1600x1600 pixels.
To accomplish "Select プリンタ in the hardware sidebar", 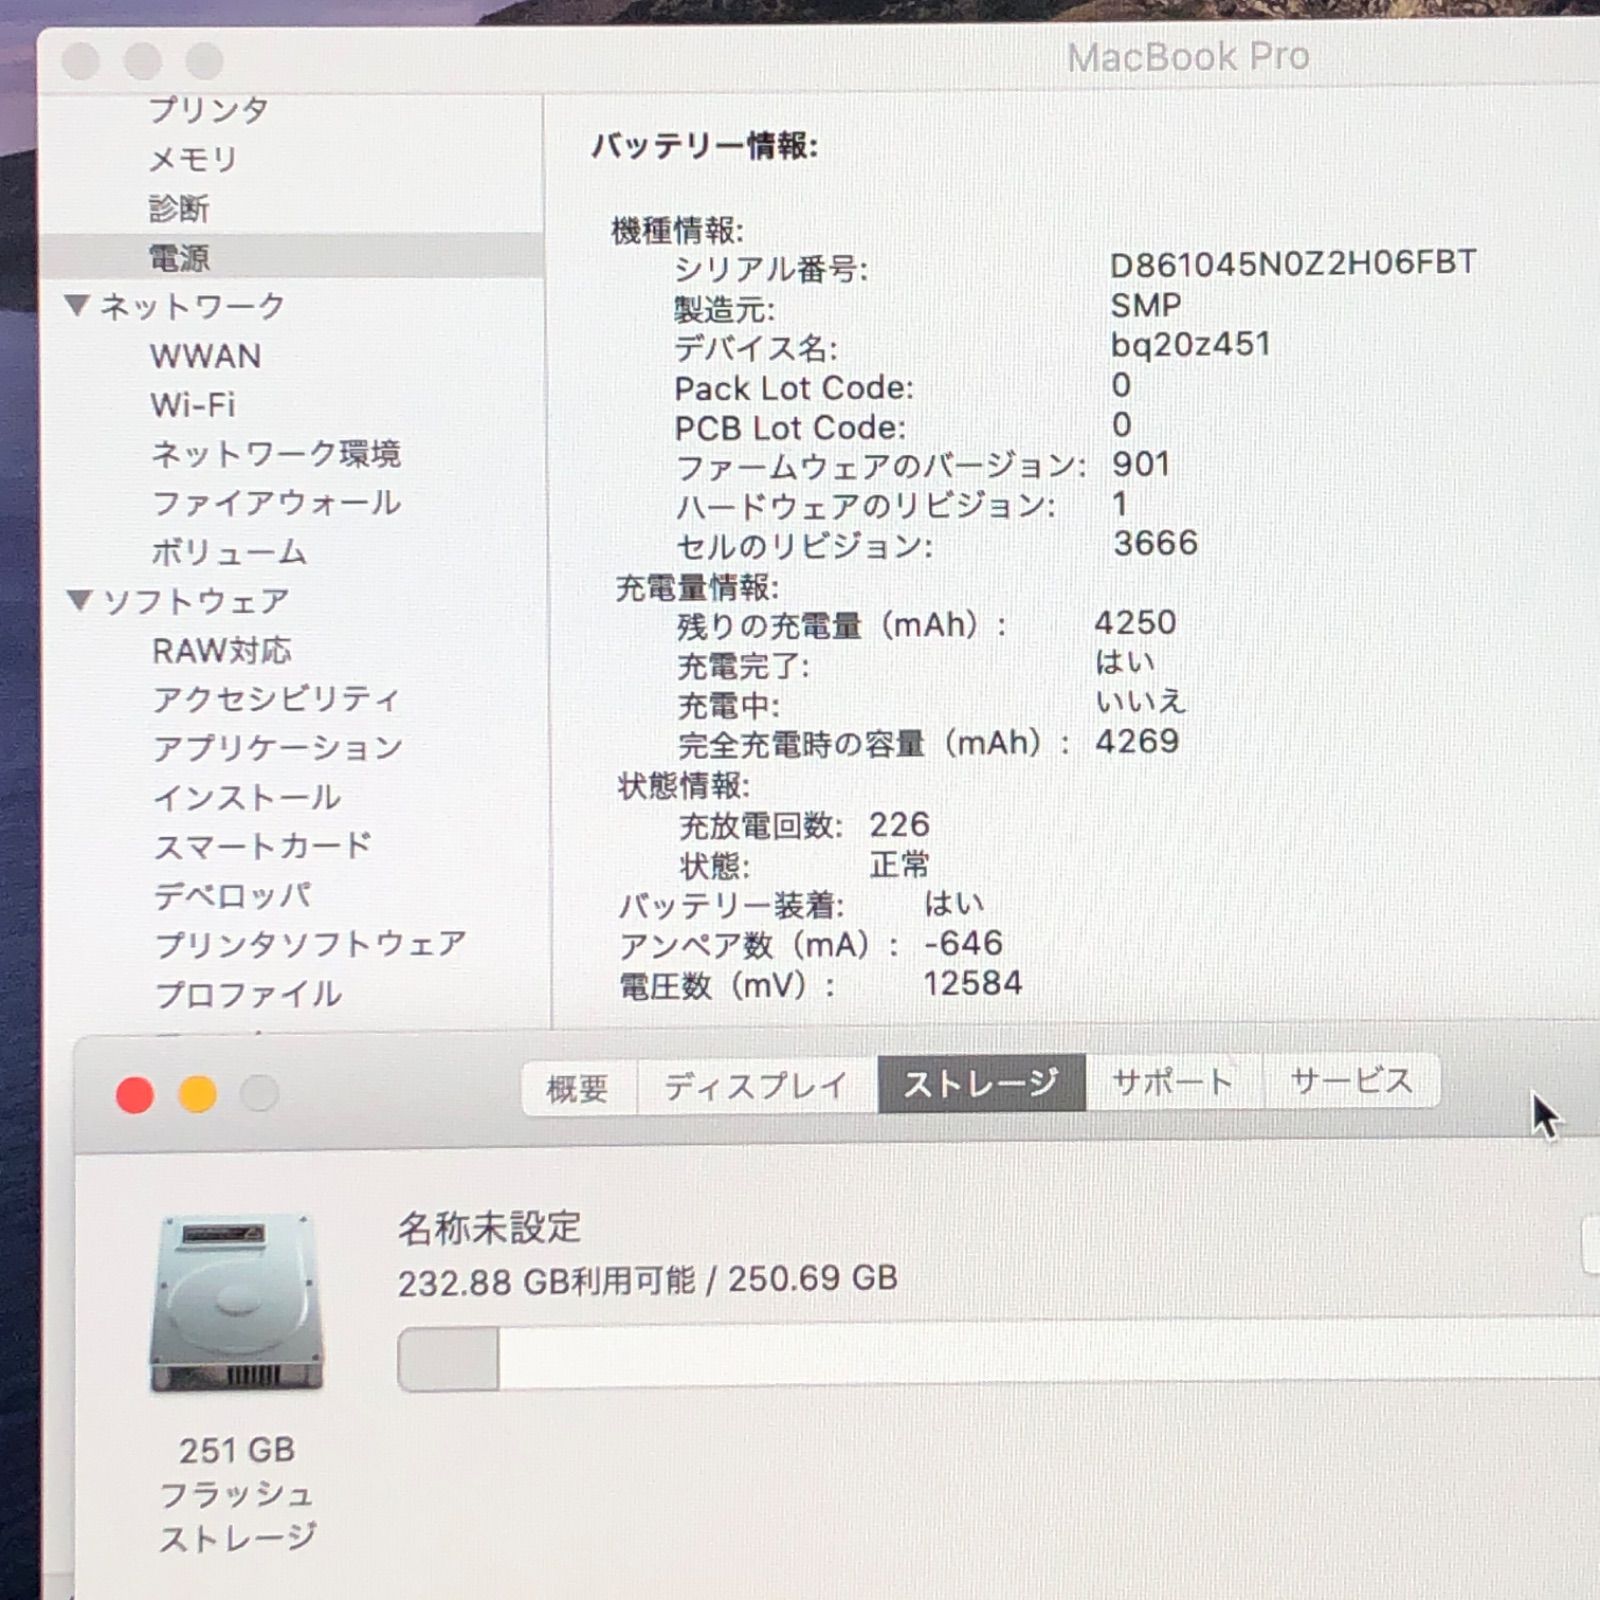I will [x=208, y=109].
